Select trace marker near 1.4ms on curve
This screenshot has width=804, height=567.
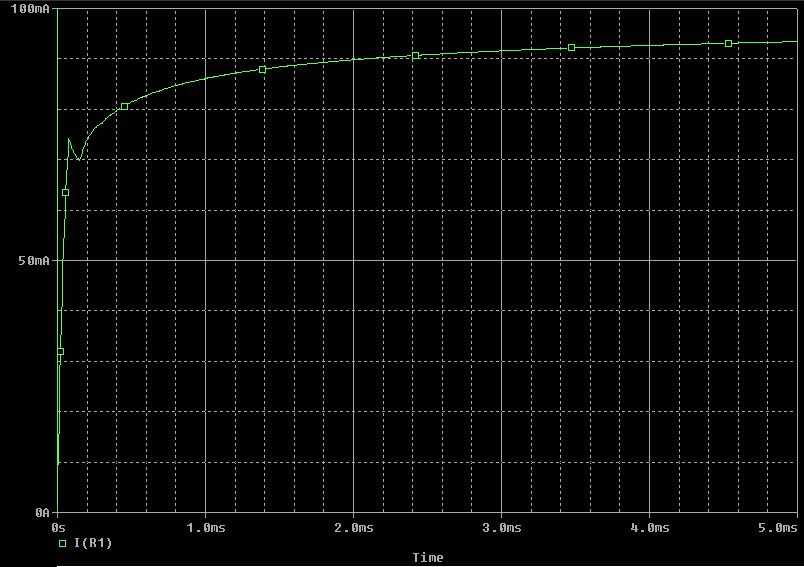click(x=263, y=69)
